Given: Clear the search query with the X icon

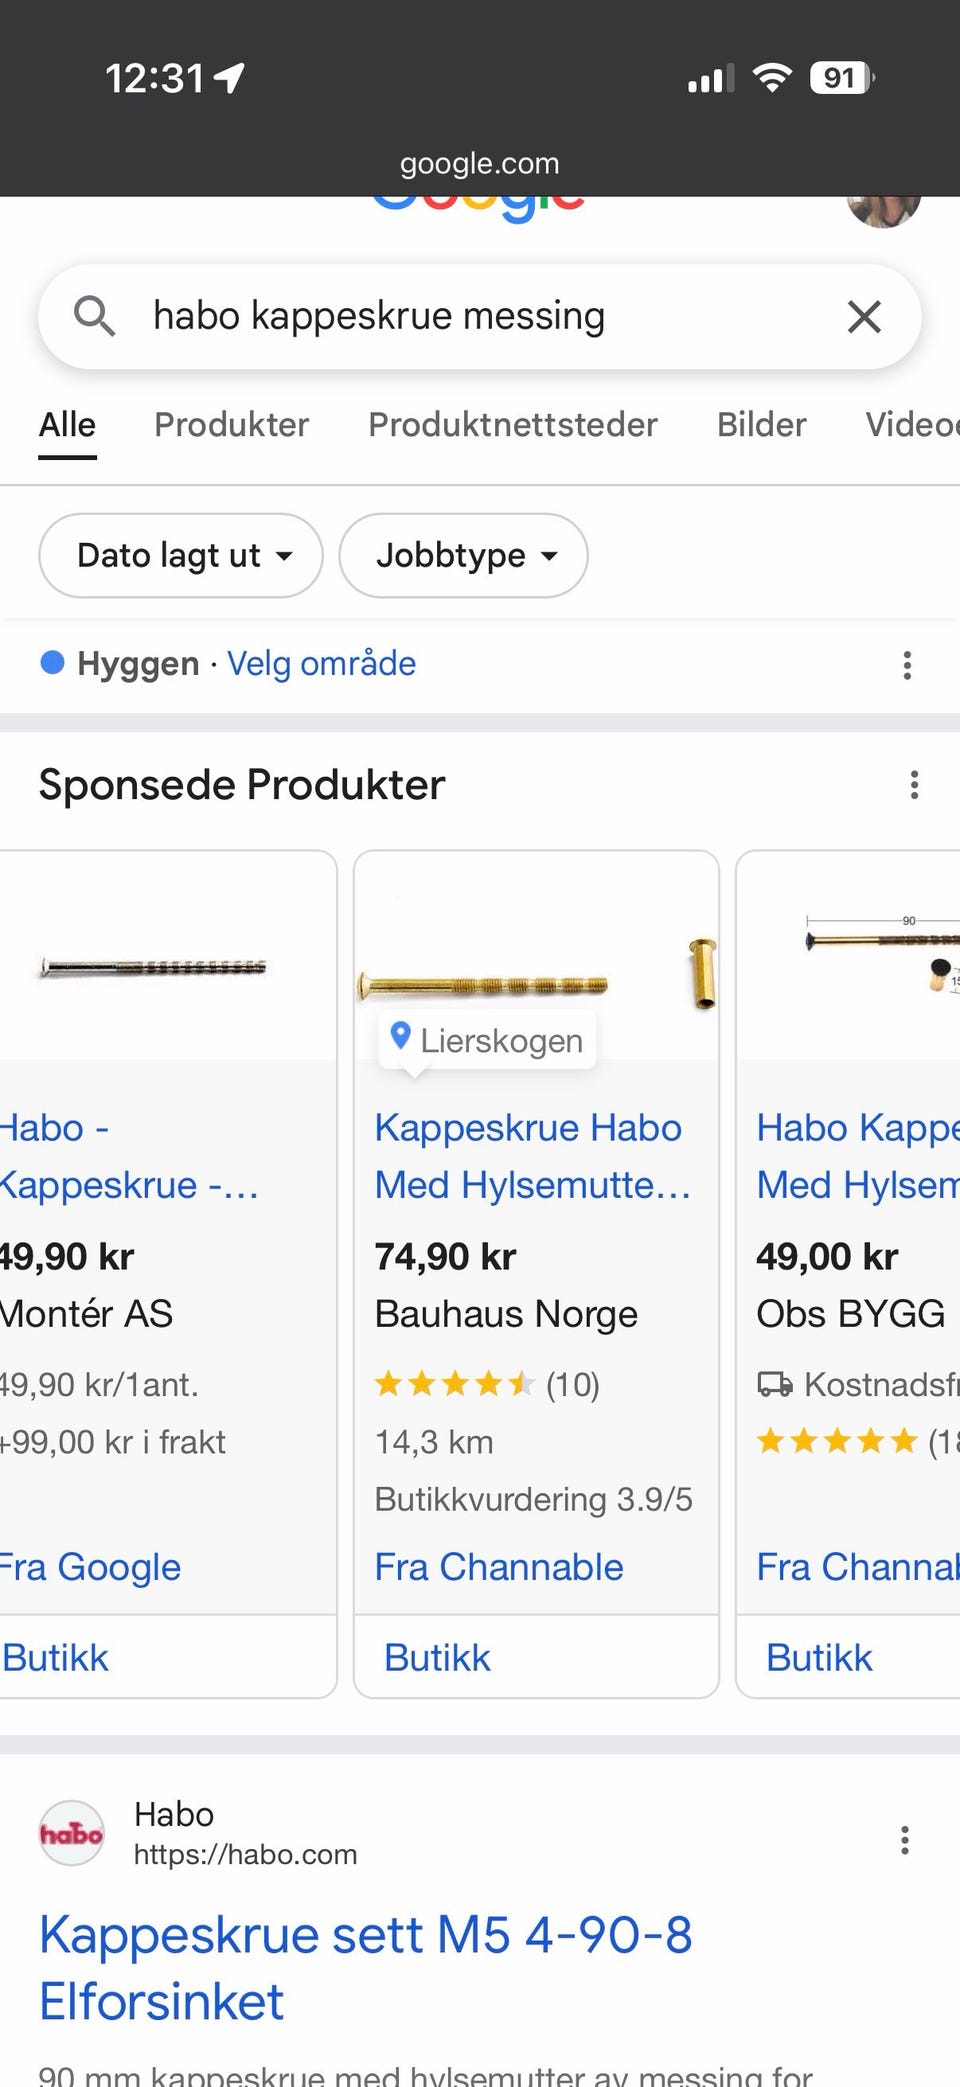Looking at the screenshot, I should click(864, 317).
